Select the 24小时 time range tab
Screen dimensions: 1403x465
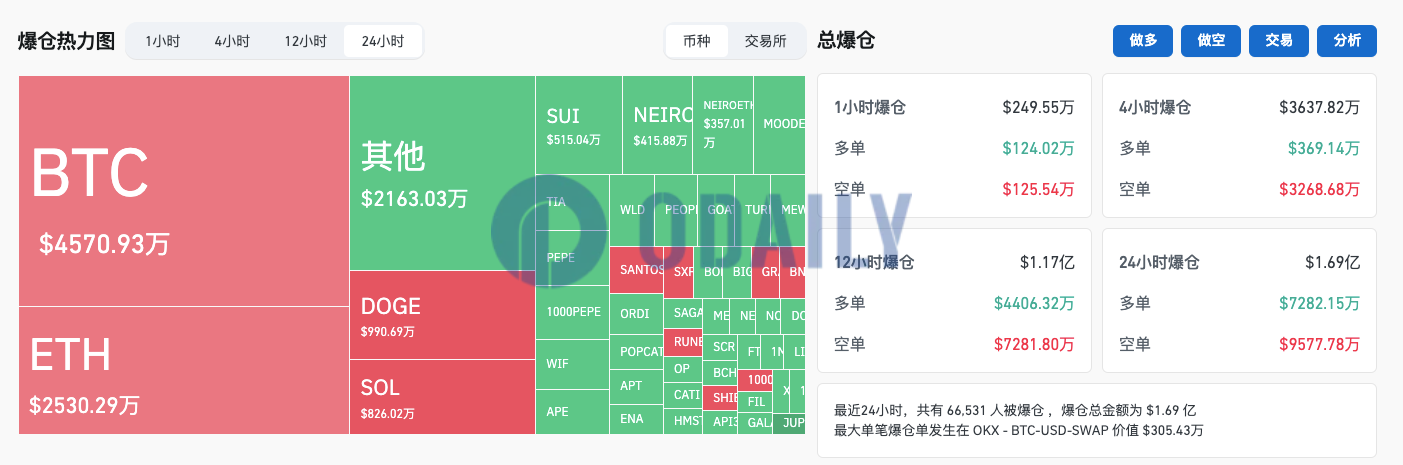[382, 41]
